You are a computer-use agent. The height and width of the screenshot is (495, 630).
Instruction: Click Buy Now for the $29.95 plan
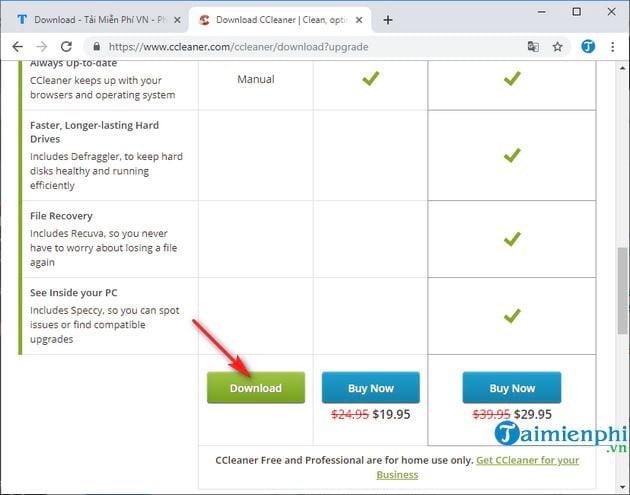tap(512, 388)
